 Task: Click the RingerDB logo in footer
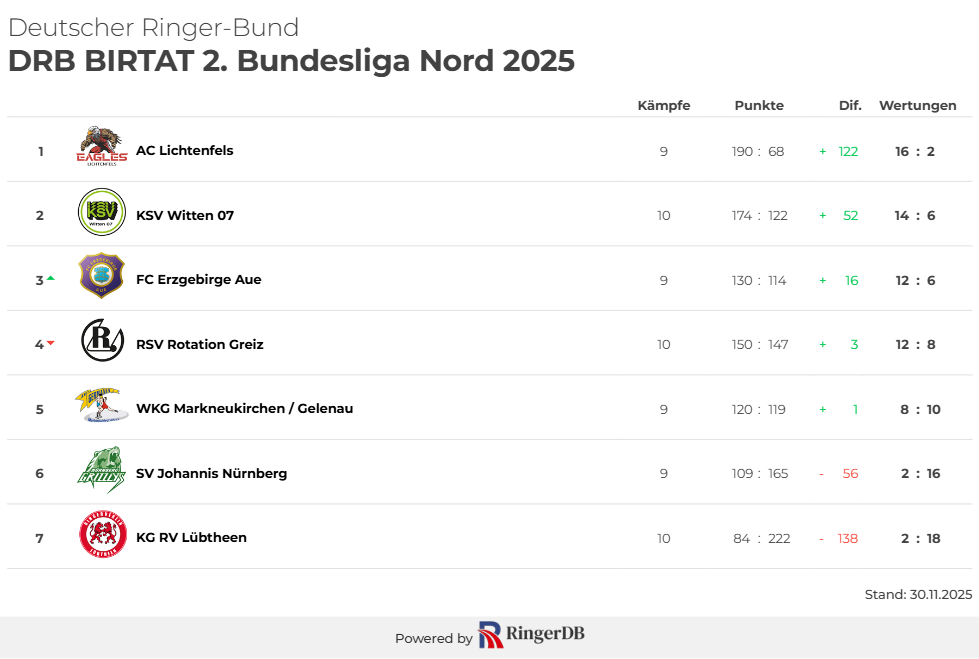[531, 635]
